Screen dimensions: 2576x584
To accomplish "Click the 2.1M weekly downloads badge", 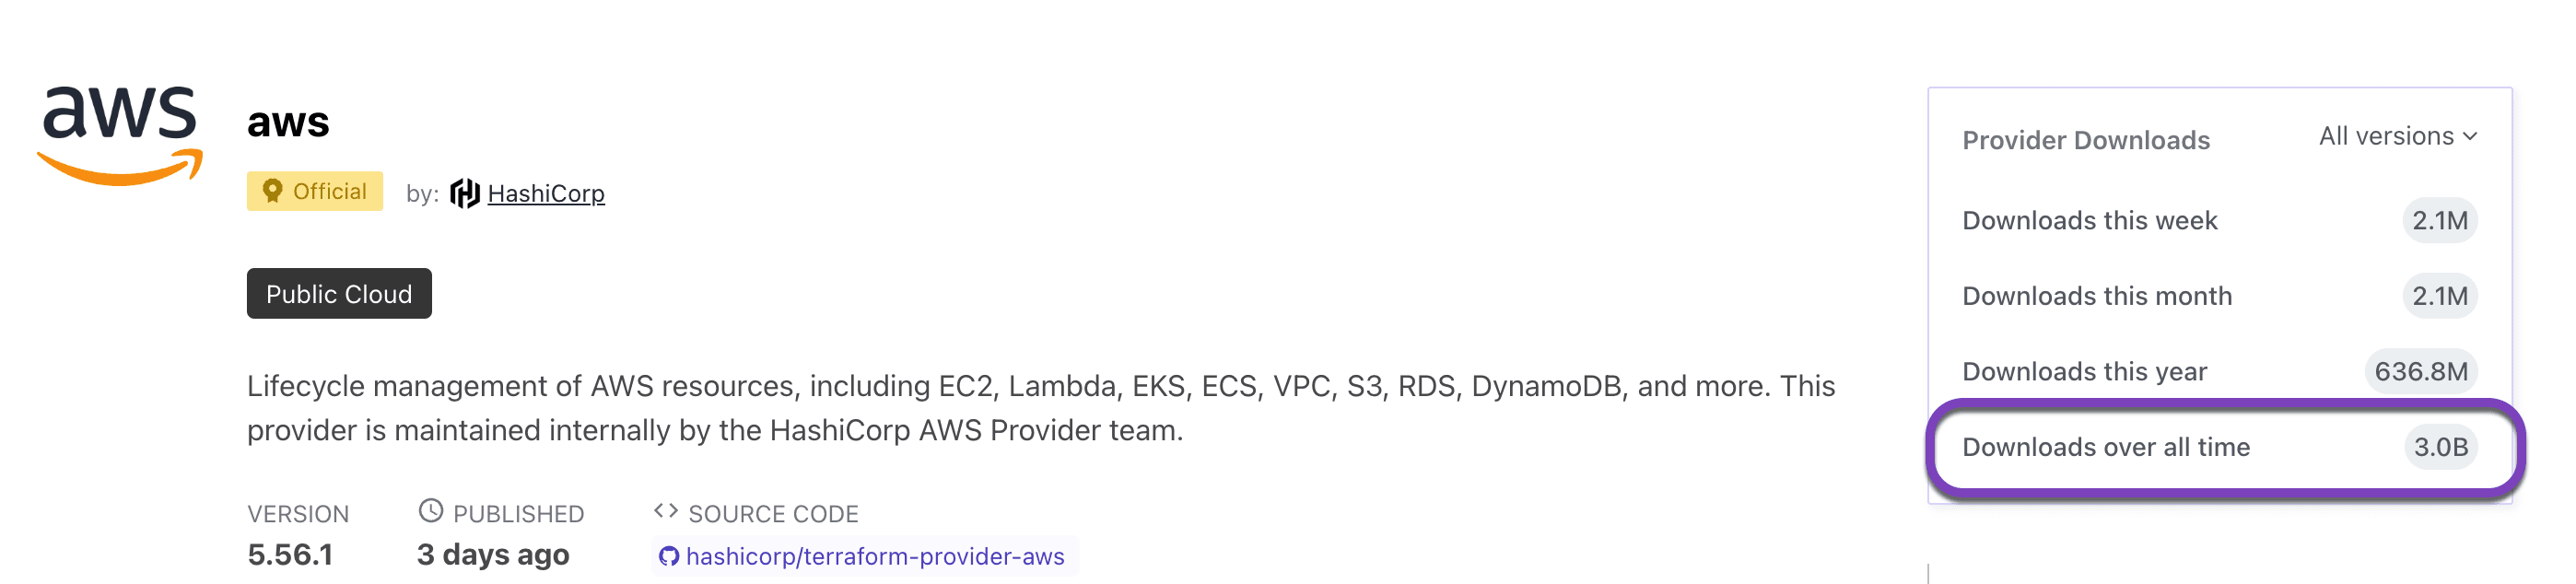I will coord(2439,220).
